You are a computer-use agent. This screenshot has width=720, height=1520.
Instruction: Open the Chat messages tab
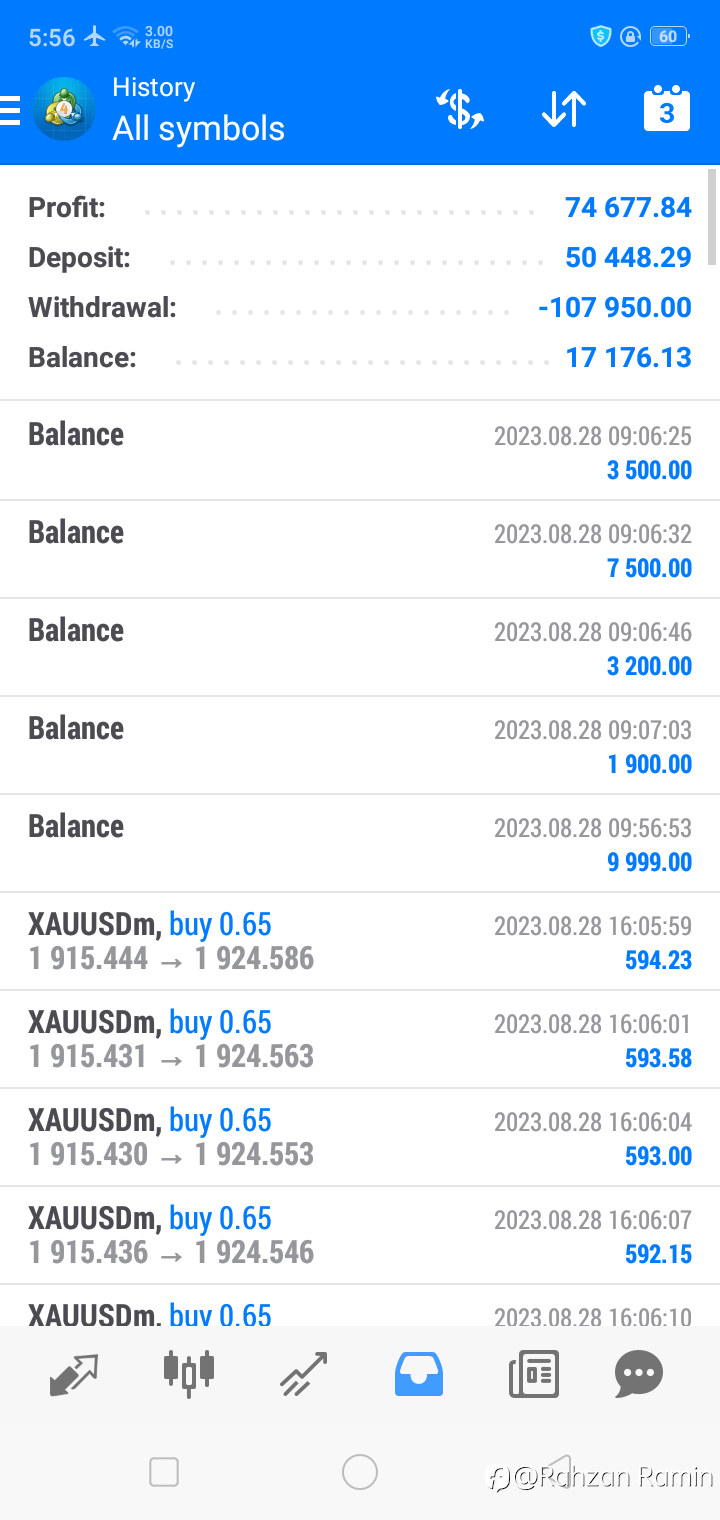(639, 1374)
